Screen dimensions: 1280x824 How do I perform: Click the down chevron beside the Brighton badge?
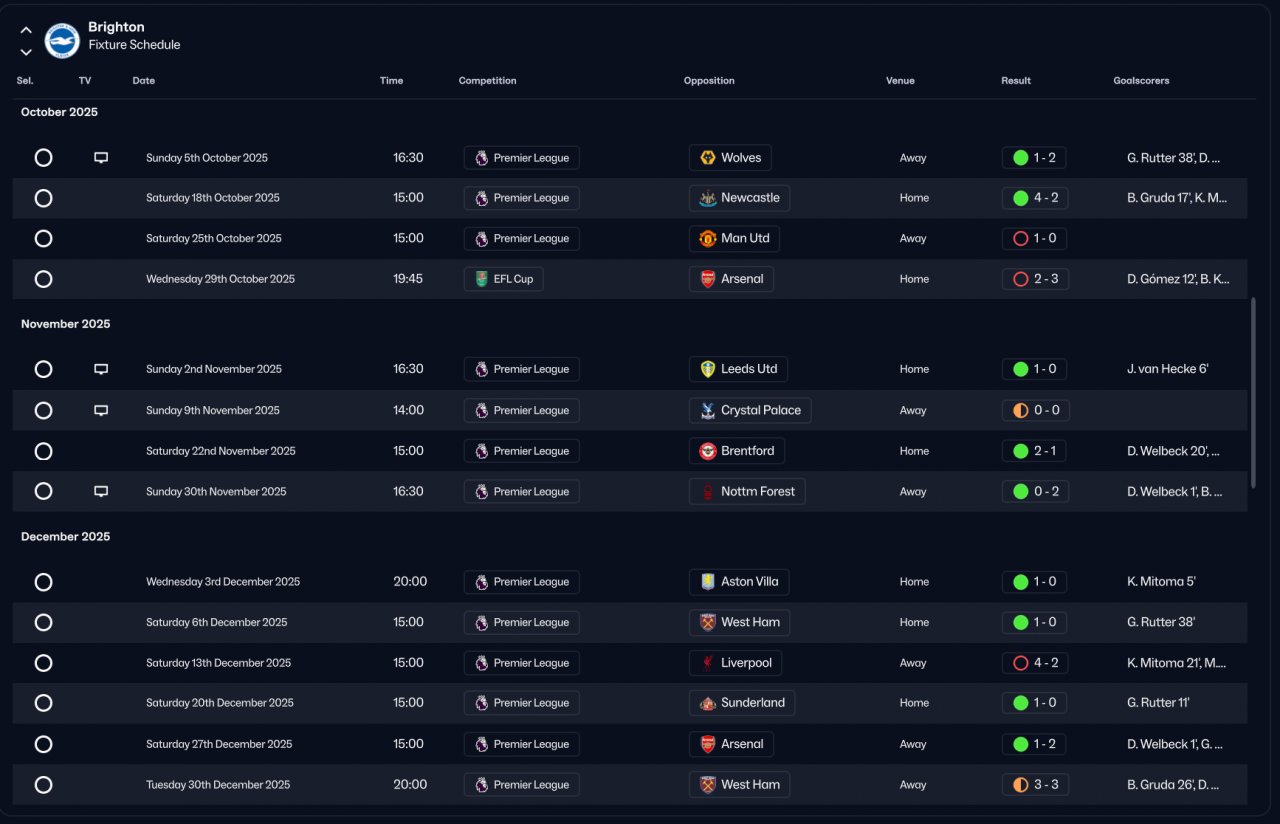point(26,52)
